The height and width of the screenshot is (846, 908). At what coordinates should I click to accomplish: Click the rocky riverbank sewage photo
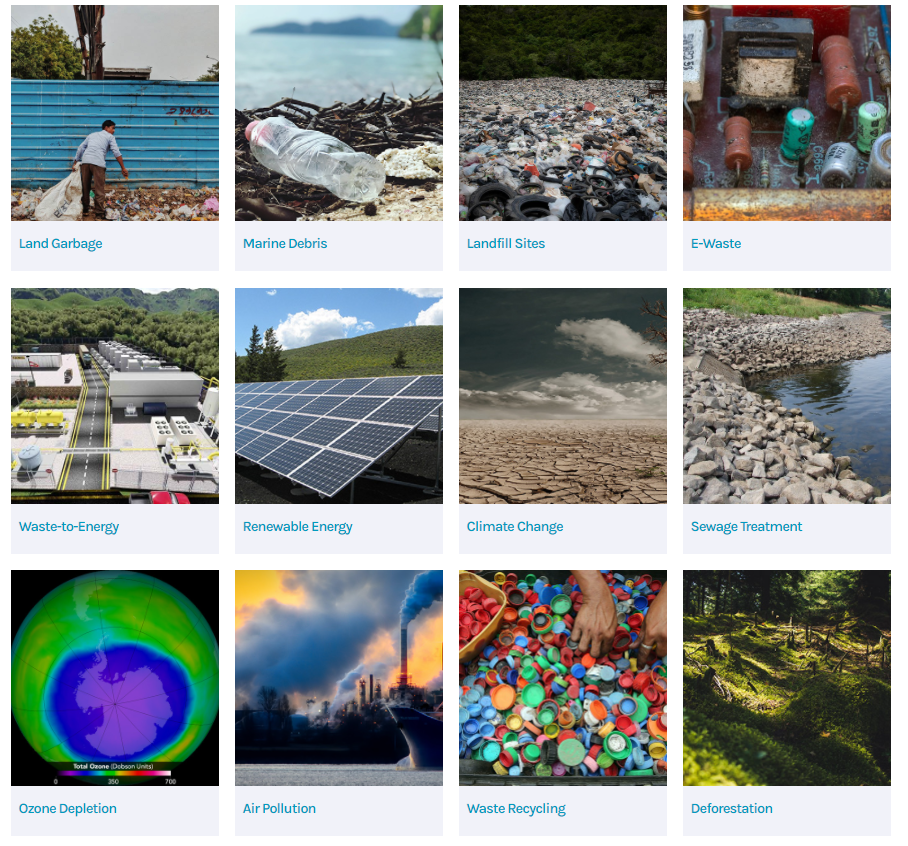786,396
